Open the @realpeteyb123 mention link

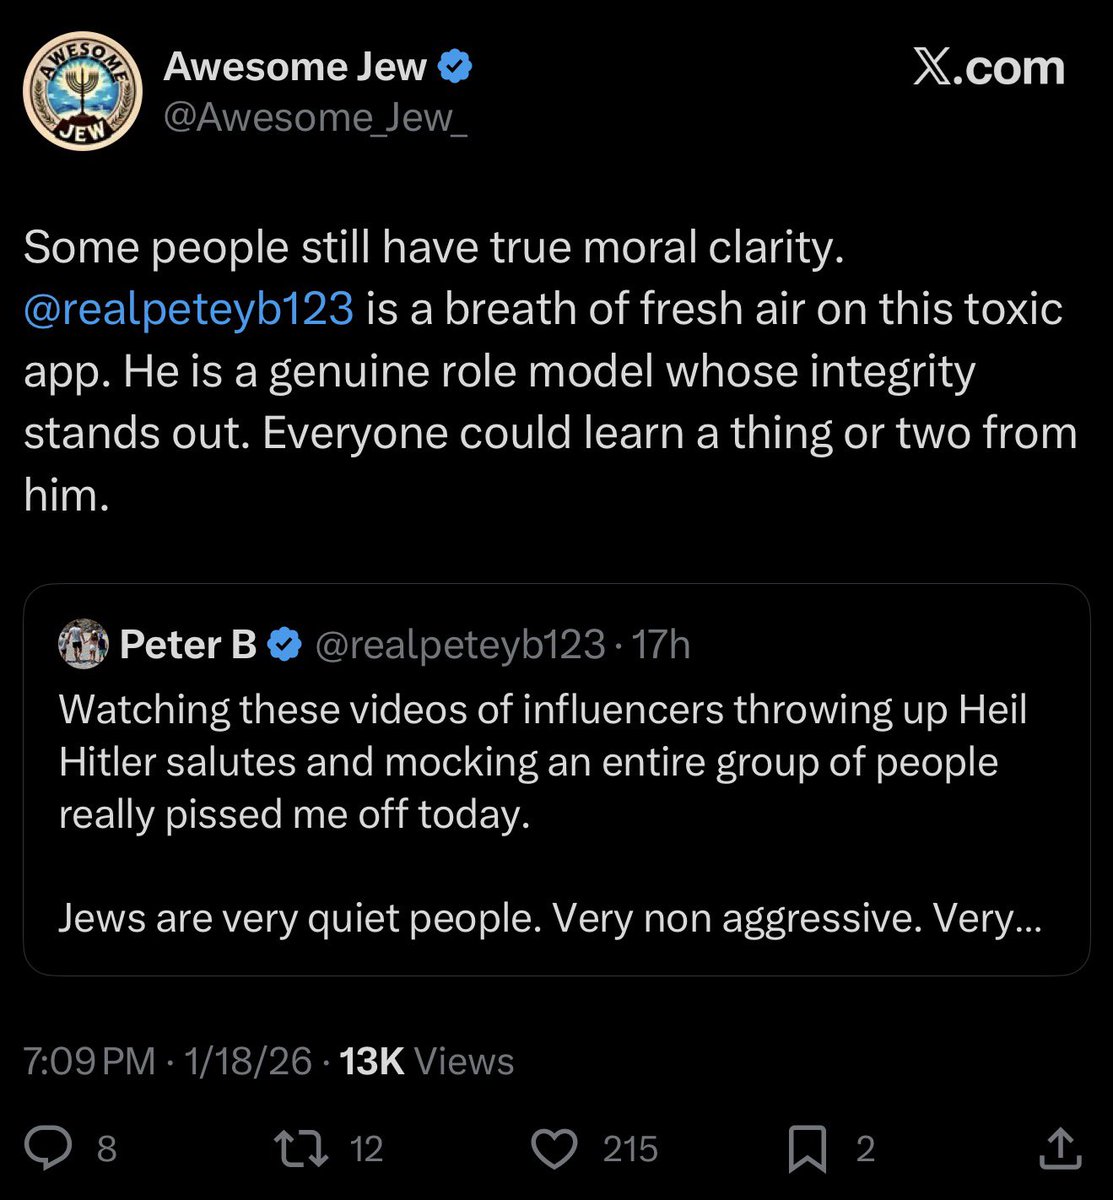click(x=188, y=309)
